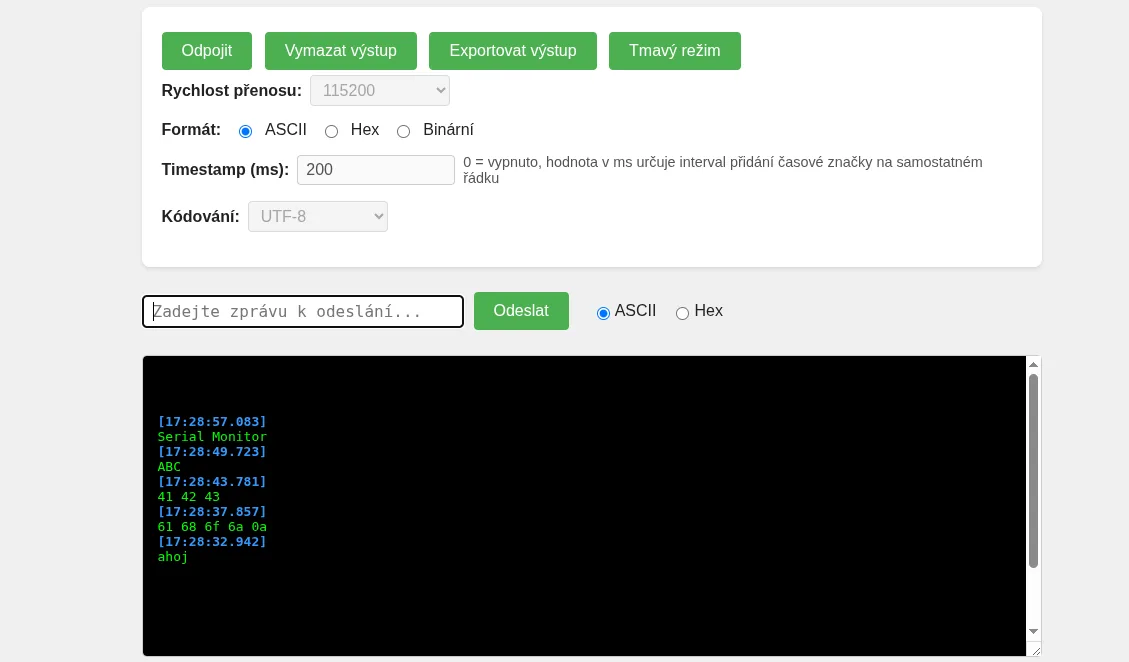The width and height of the screenshot is (1129, 662).
Task: Open the Rychlost přenosu dropdown
Action: pos(379,91)
